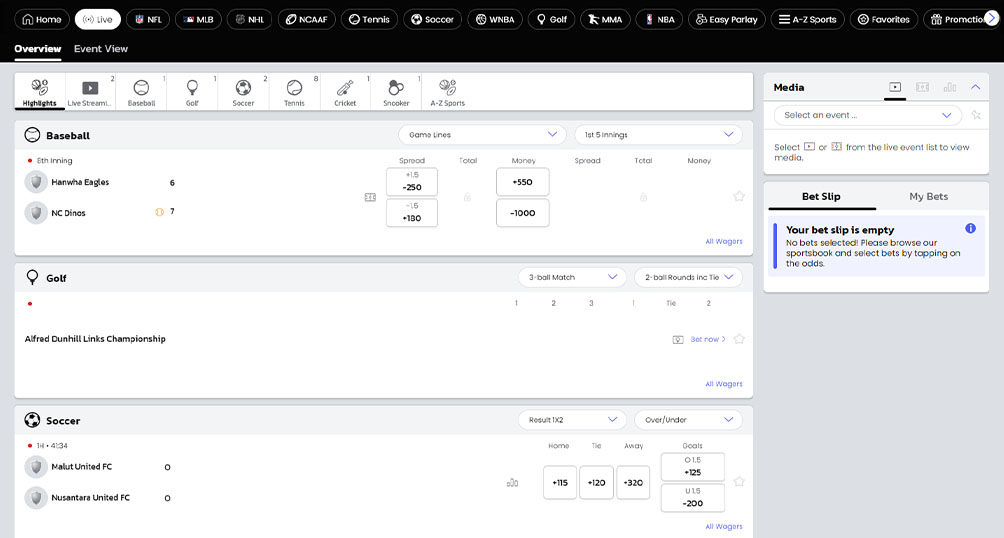This screenshot has height=538, width=1004.
Task: Select the Soccer sport filter icon
Action: point(243,92)
